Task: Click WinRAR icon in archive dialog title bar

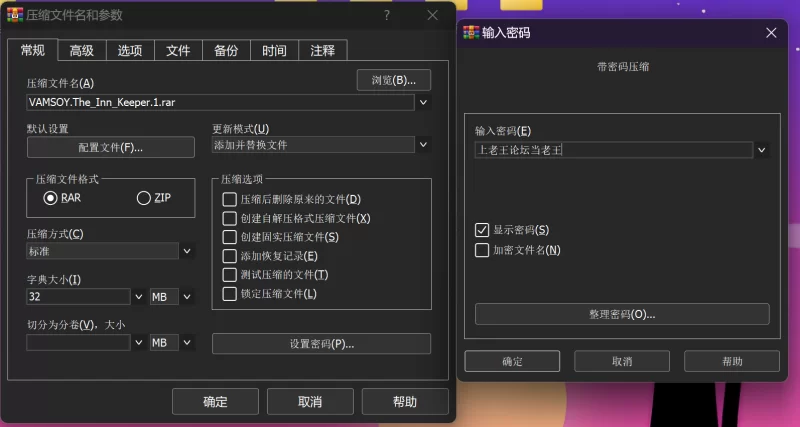Action: 15,15
